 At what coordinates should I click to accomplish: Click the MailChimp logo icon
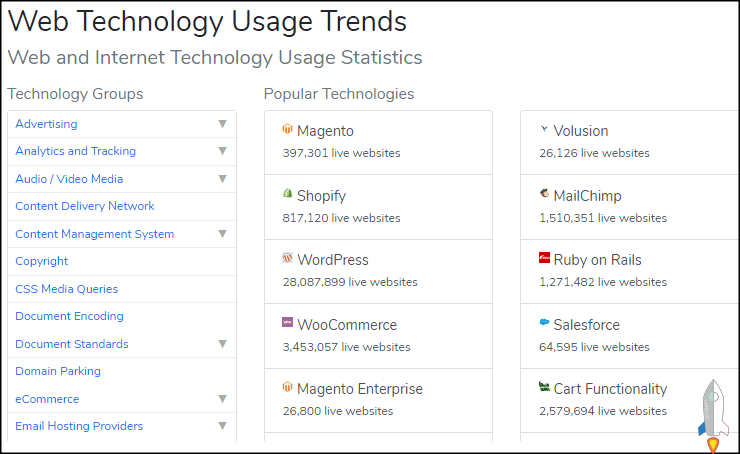(x=544, y=194)
